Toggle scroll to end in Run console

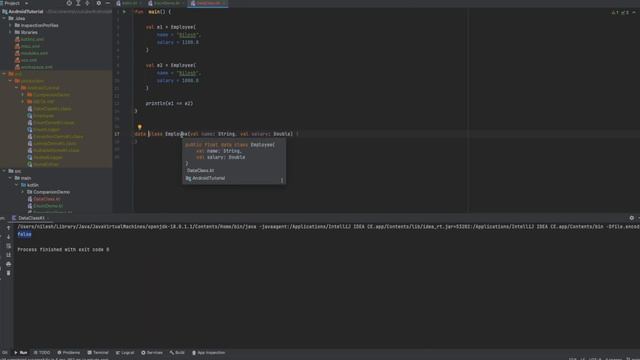pos(8,255)
